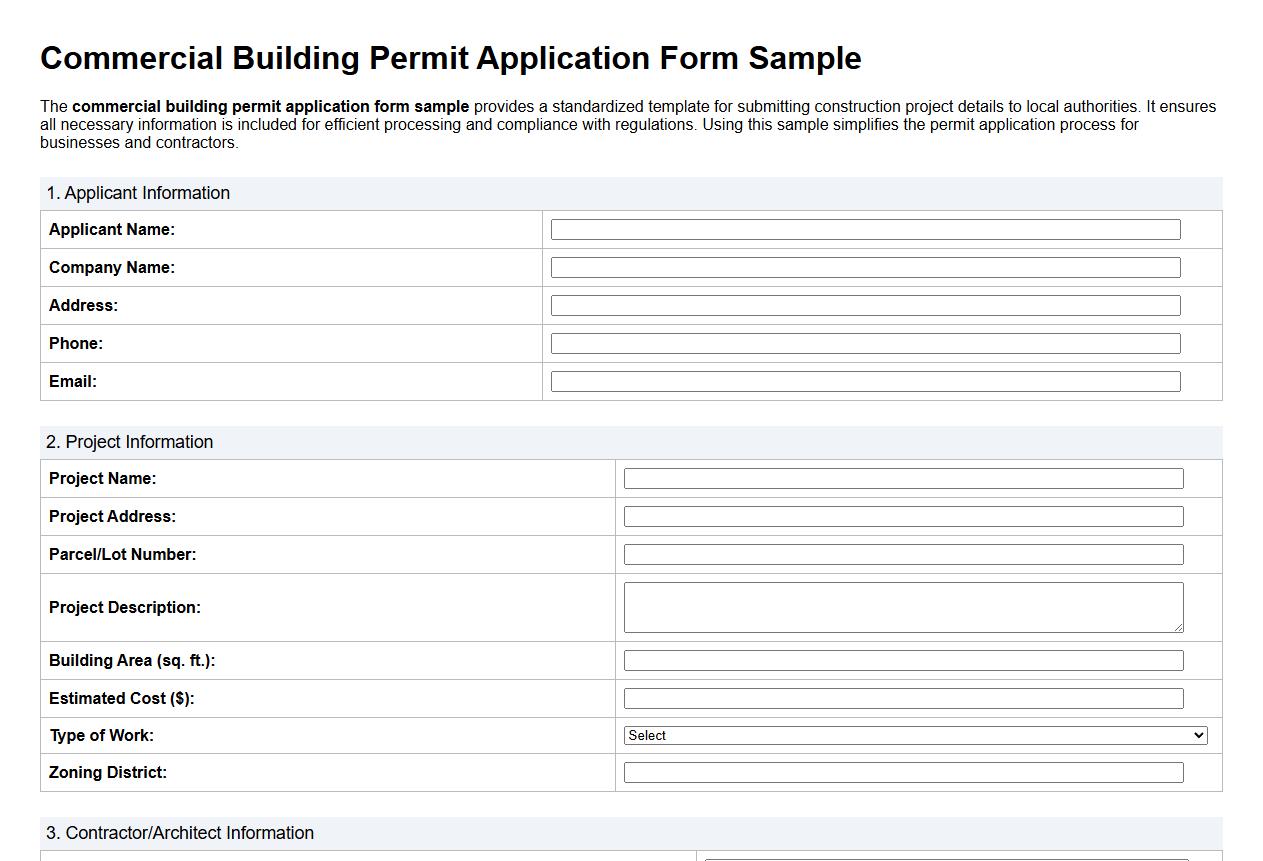Click the Email input field
Viewport: 1263px width, 861px height.
pos(864,381)
